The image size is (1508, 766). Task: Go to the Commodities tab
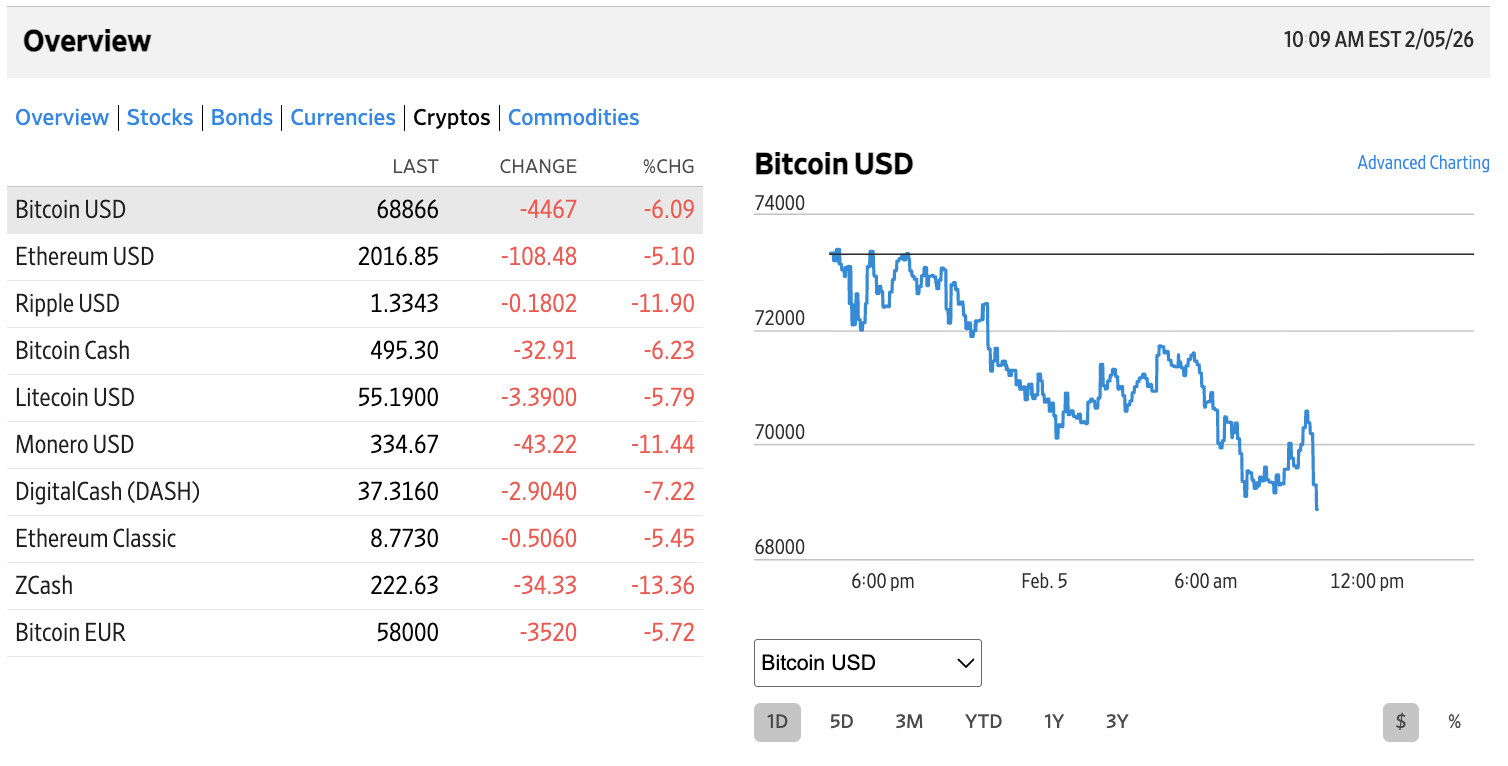[573, 118]
